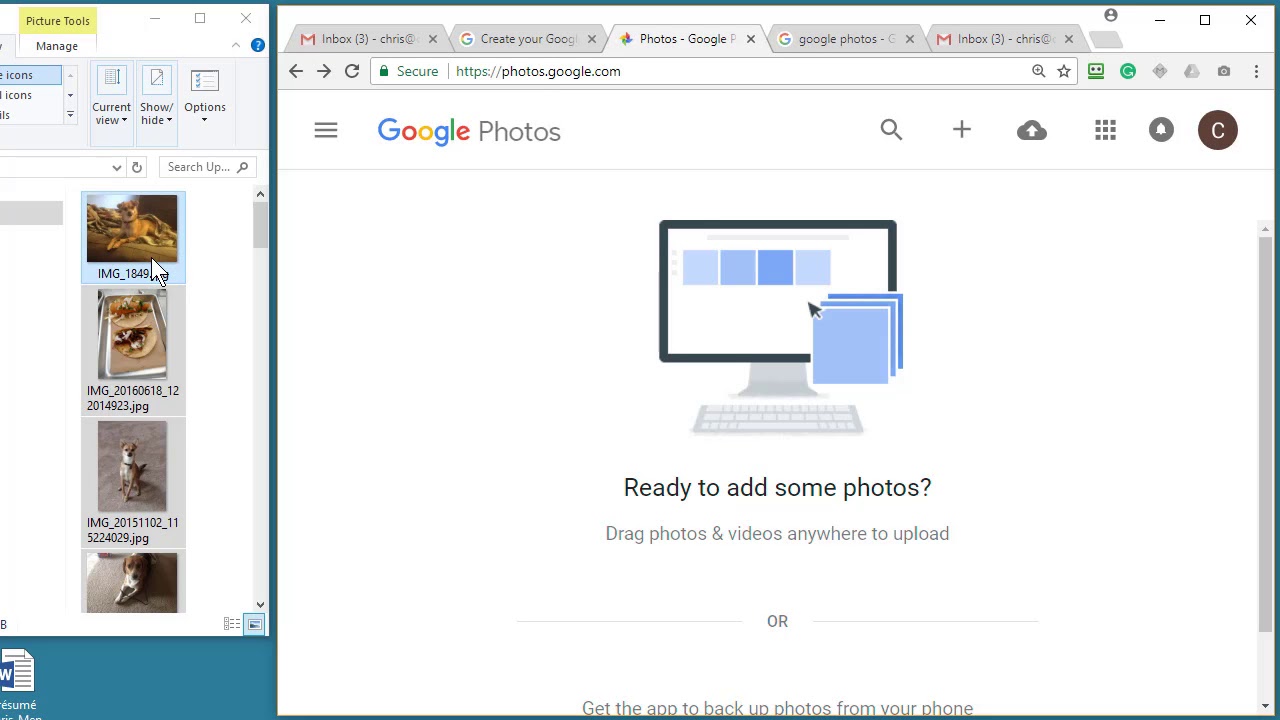This screenshot has height=720, width=1280.
Task: Open the Google Photos hamburger menu
Action: click(325, 130)
